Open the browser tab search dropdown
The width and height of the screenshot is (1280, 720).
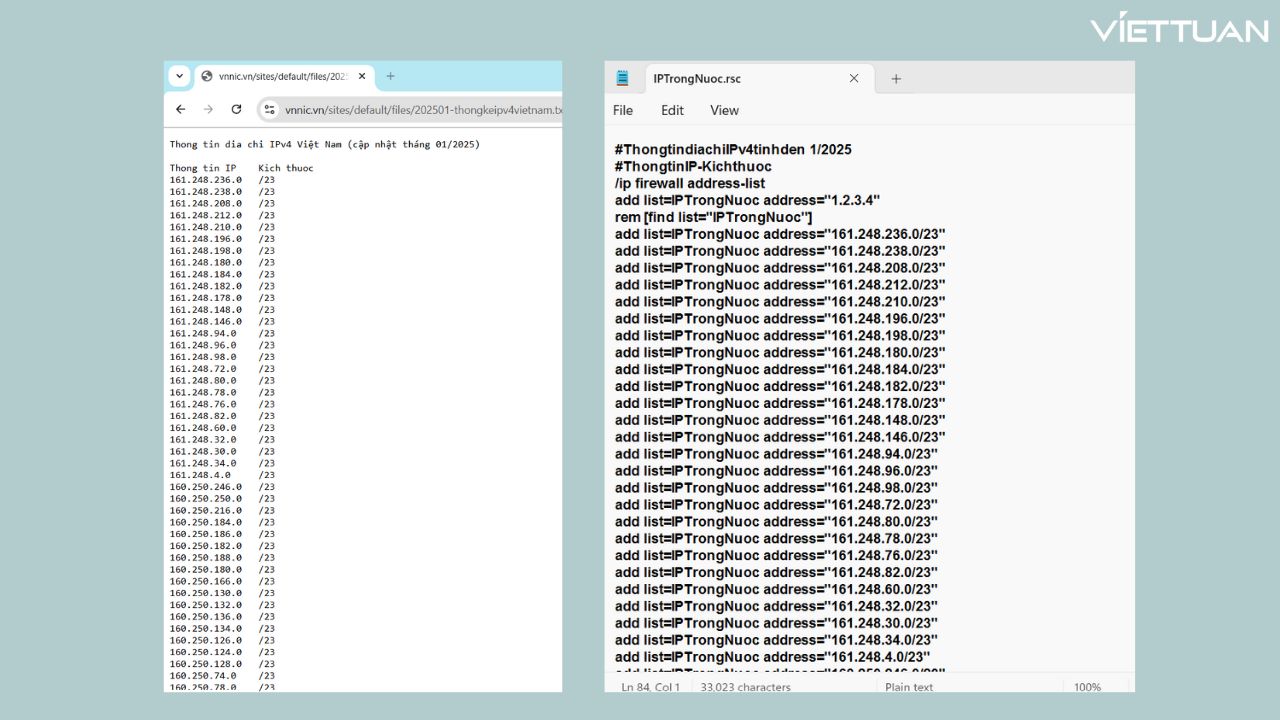pos(179,76)
